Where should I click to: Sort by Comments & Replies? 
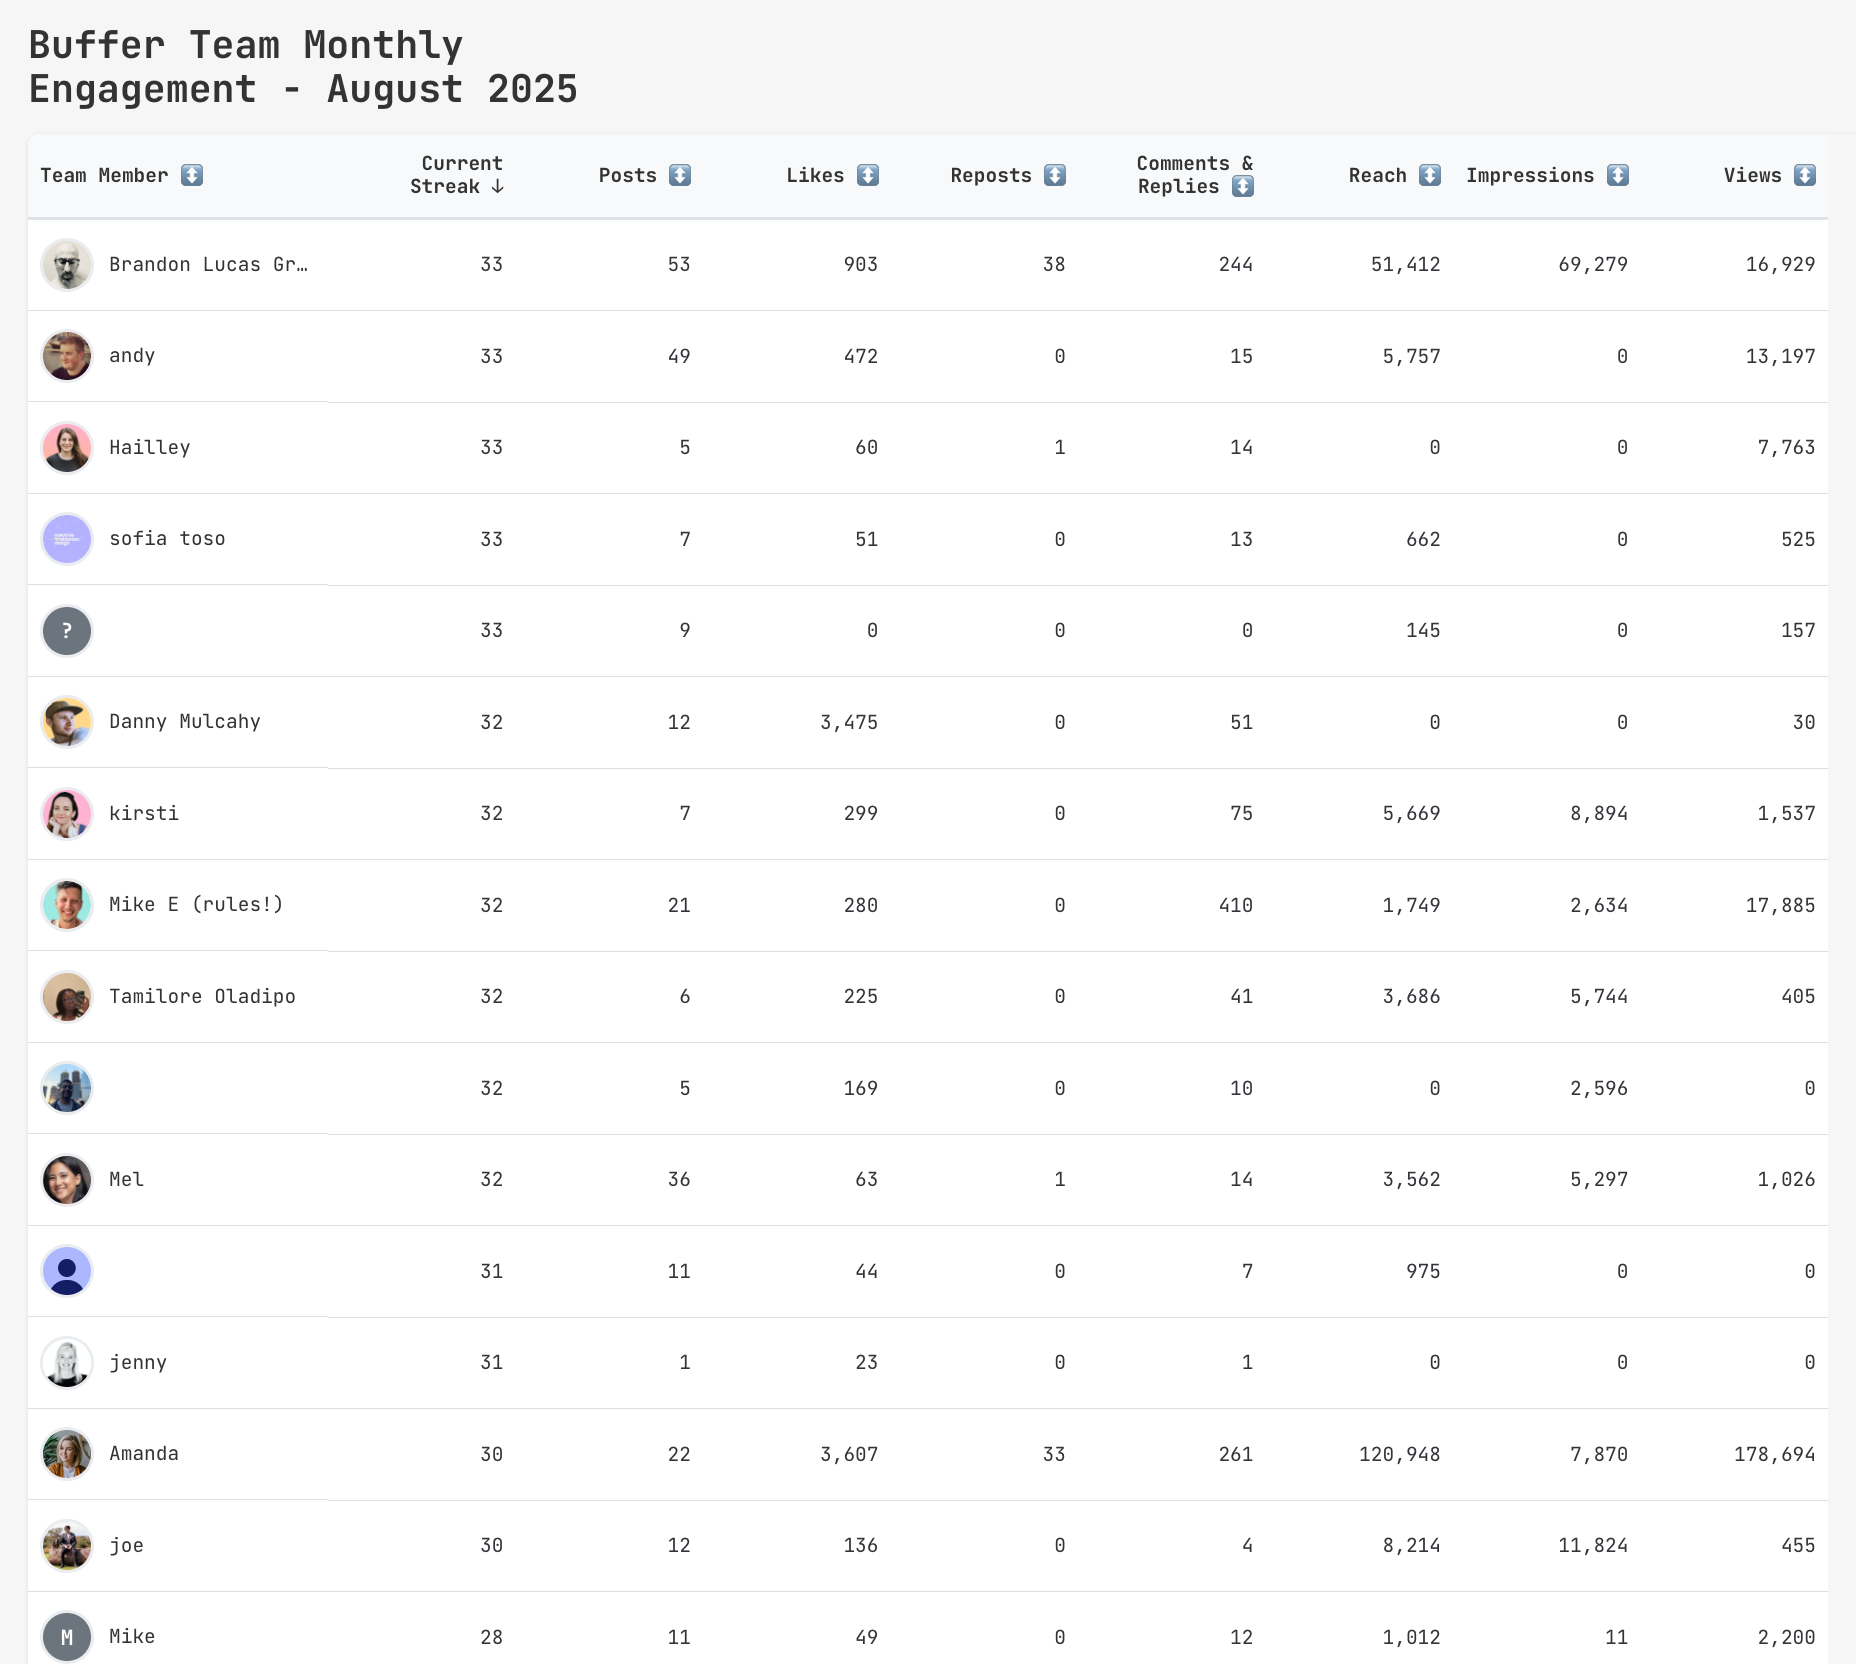coord(1243,186)
